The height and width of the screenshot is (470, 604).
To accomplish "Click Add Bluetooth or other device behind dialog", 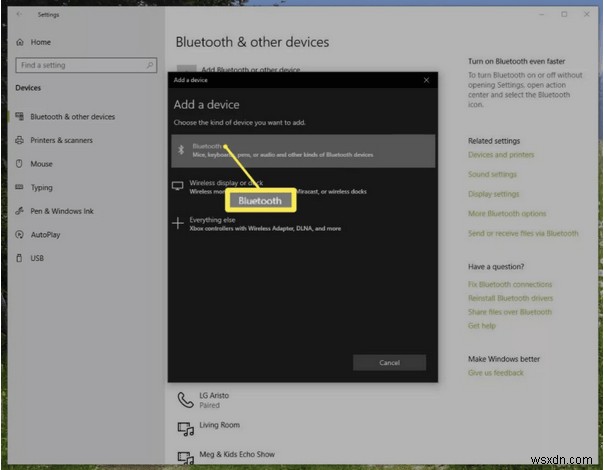I will (x=250, y=69).
